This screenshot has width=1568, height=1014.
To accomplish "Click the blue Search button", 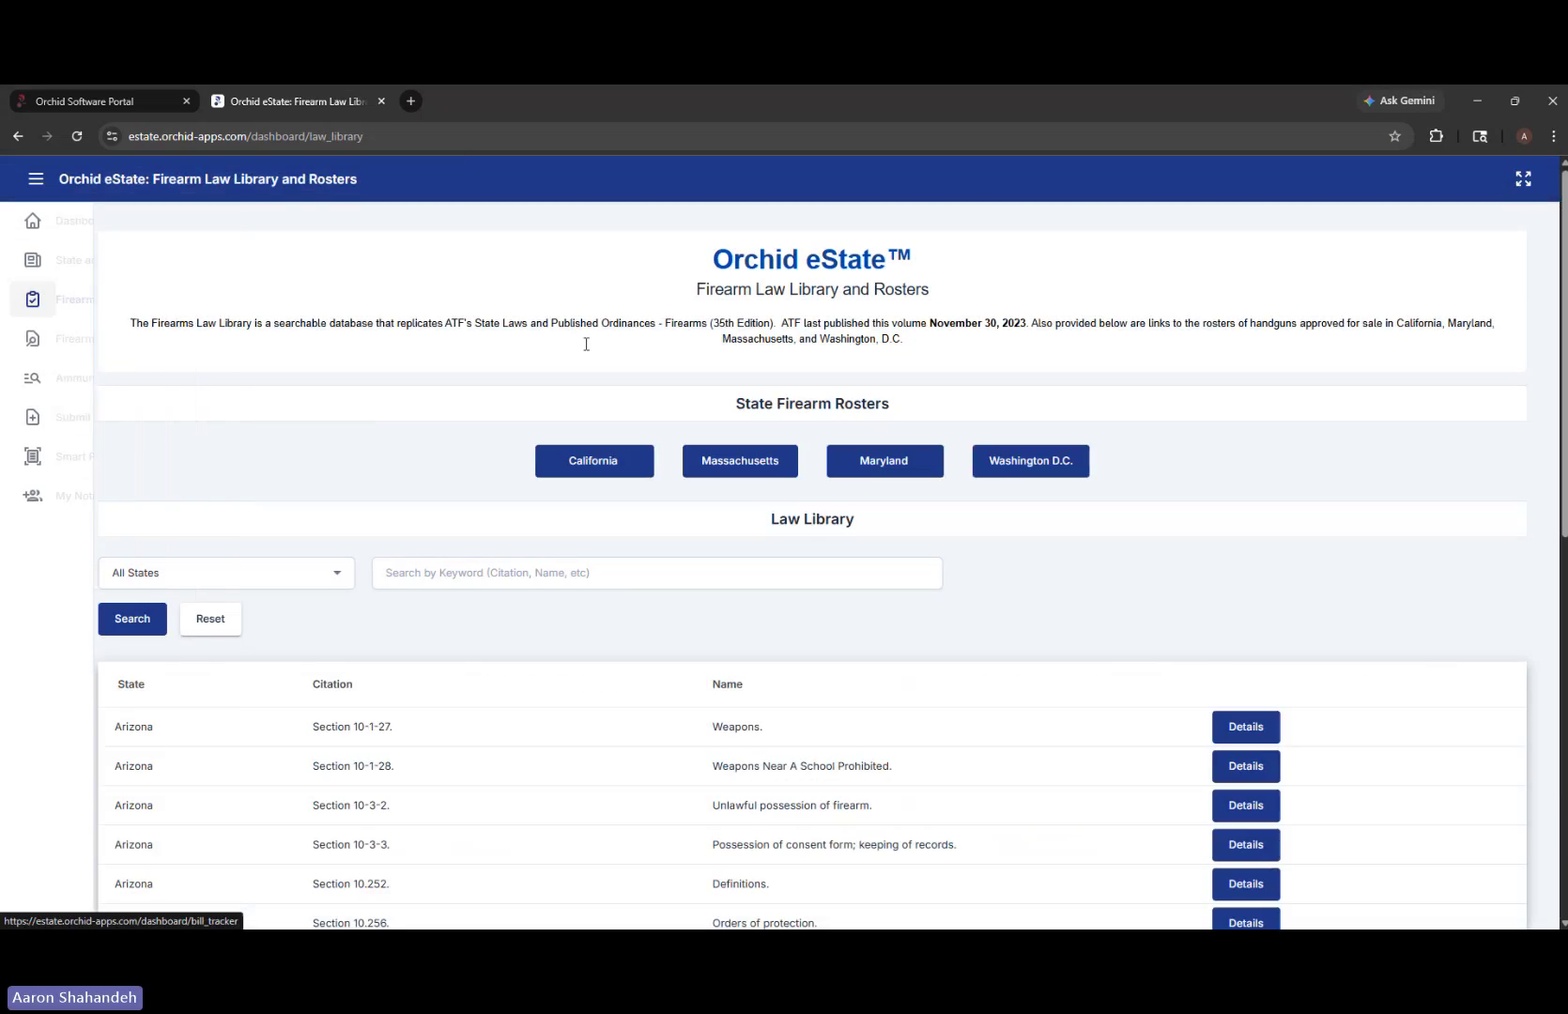I will 132,619.
